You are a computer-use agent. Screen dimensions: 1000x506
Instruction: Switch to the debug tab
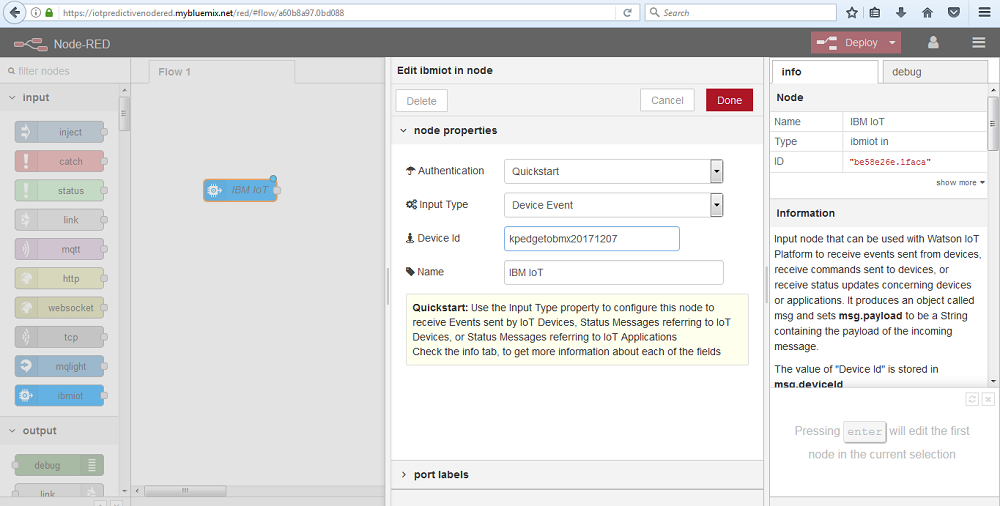(x=935, y=72)
